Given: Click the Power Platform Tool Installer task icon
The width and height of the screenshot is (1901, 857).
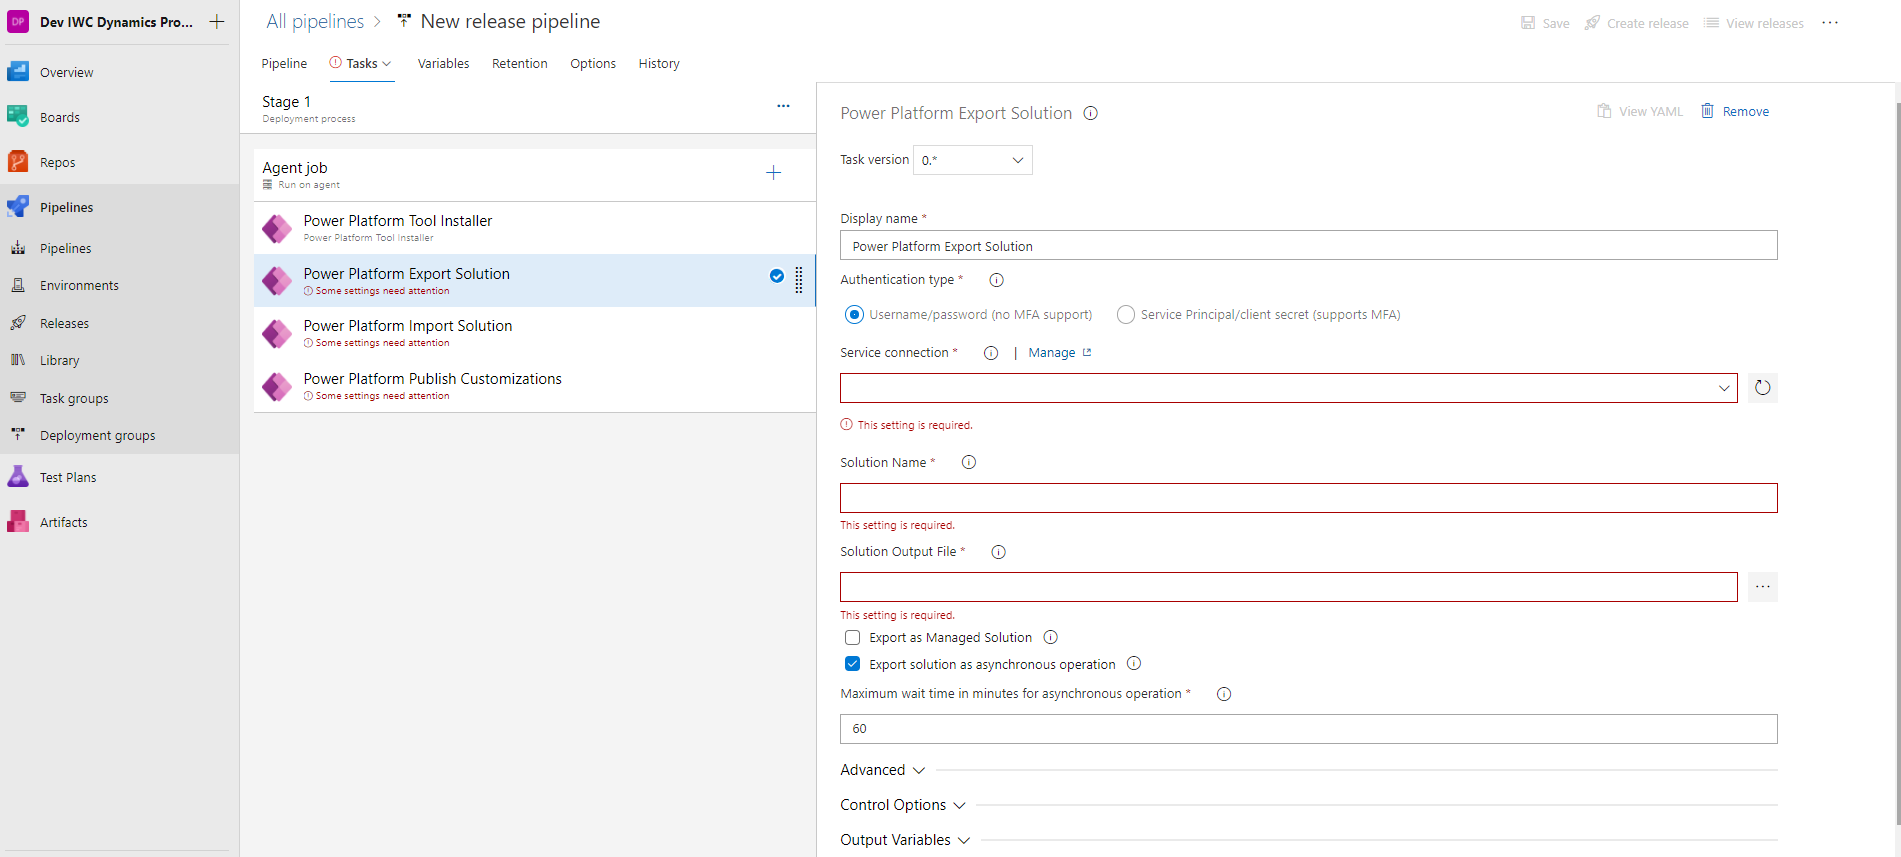Looking at the screenshot, I should [x=277, y=228].
